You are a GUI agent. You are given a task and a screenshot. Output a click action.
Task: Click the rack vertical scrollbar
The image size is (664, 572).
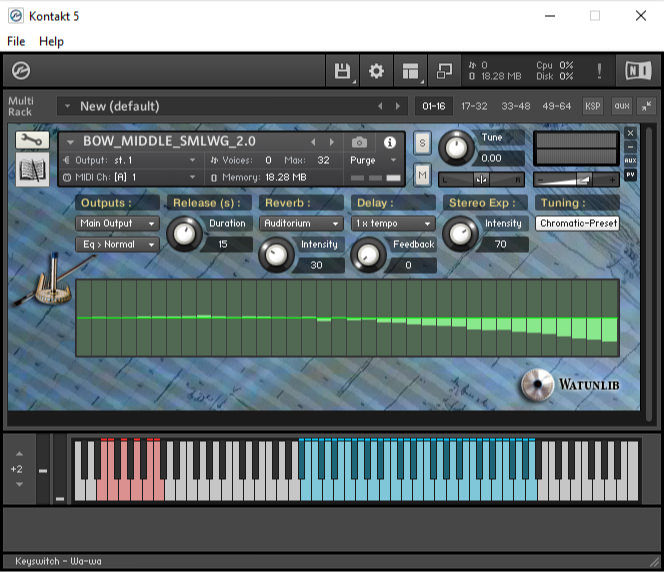point(648,273)
